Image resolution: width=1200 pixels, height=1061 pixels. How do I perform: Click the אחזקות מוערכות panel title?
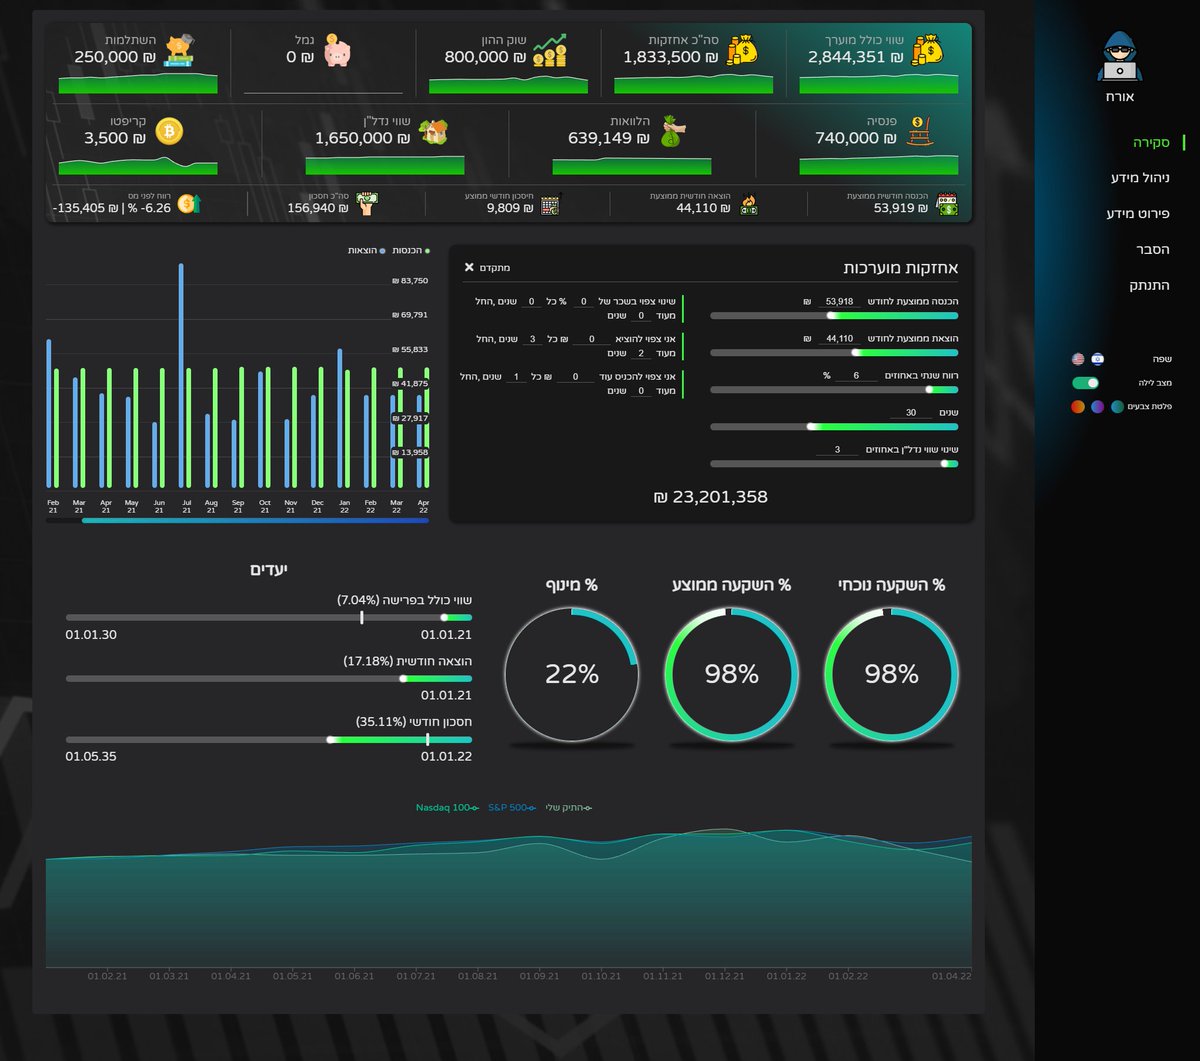(901, 268)
